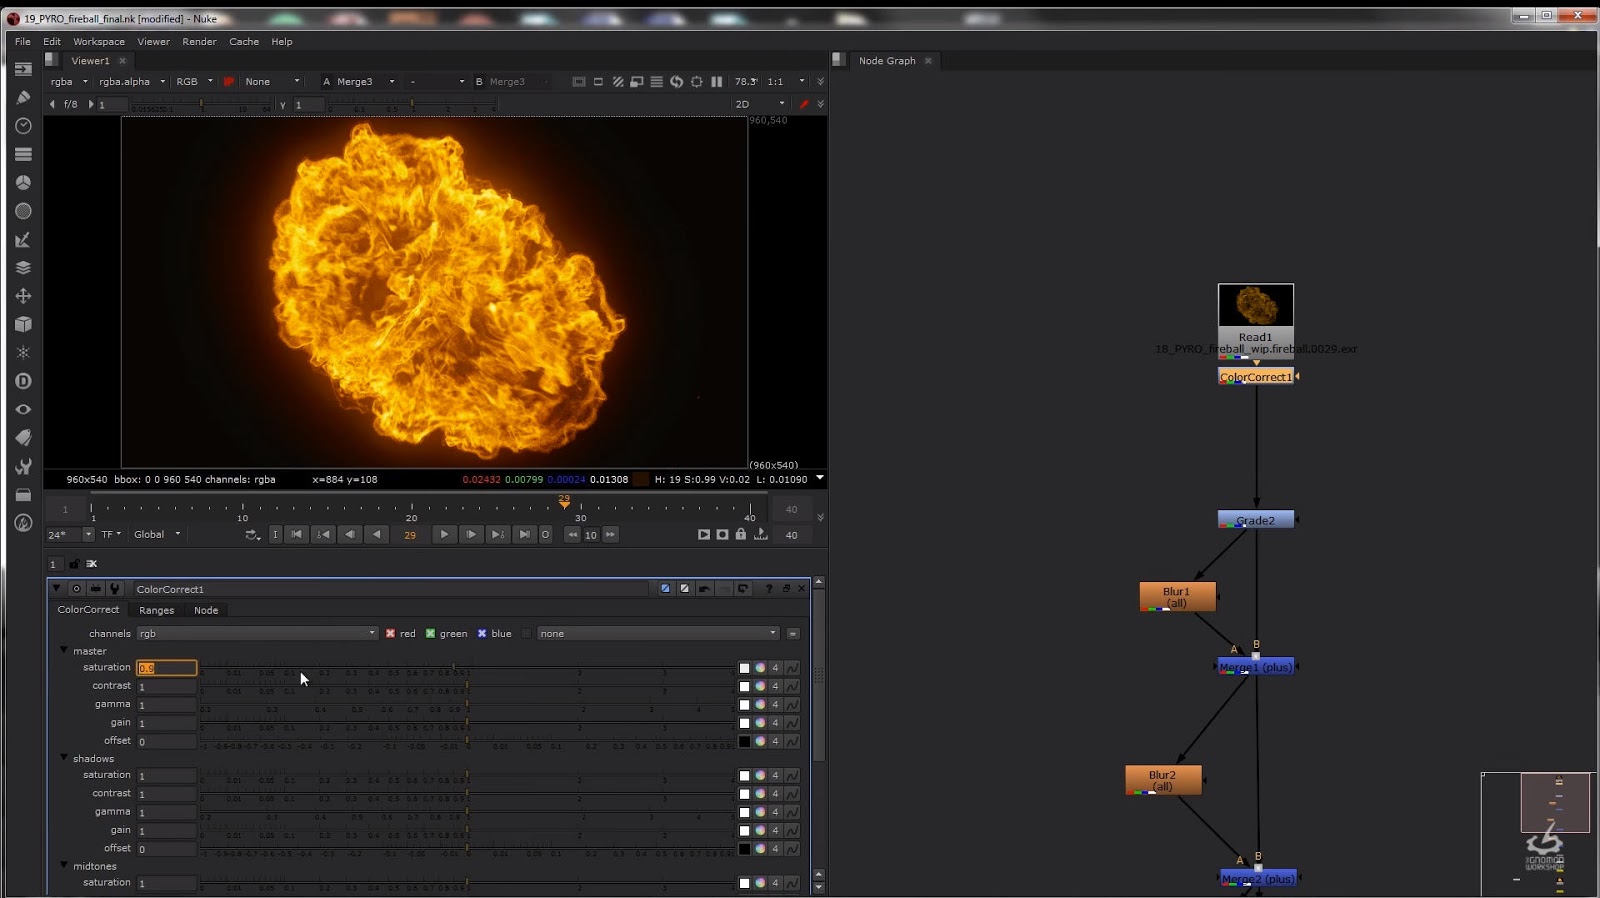Pause viewer updating with the pause icon
This screenshot has width=1600, height=898.
(716, 82)
